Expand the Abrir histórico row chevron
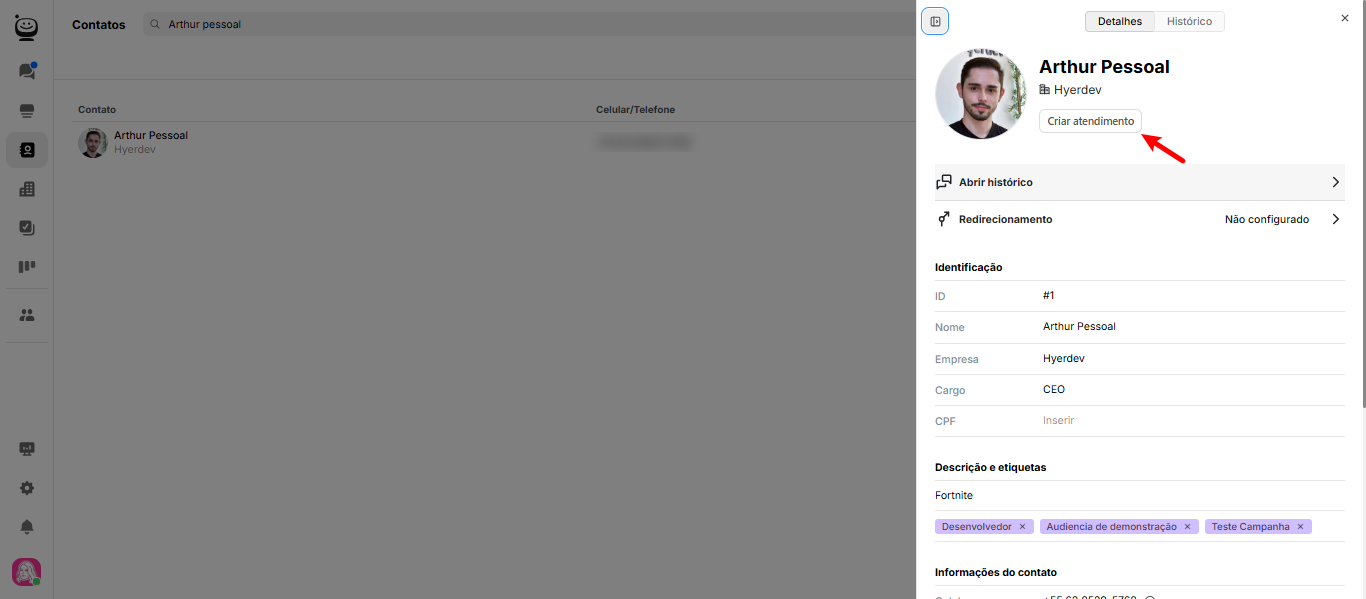Screen dimensions: 1366x599 click(1335, 182)
